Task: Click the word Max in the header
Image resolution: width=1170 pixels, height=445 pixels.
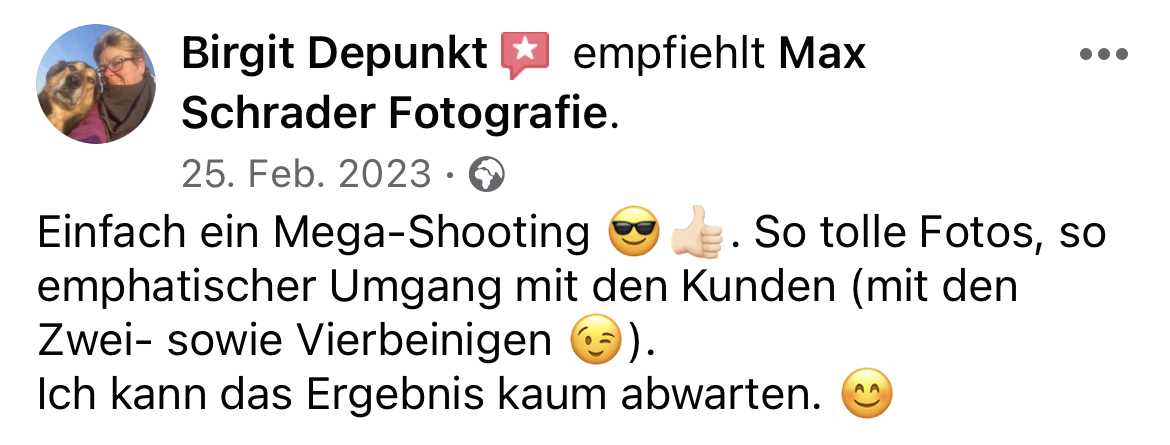Action: coord(822,55)
